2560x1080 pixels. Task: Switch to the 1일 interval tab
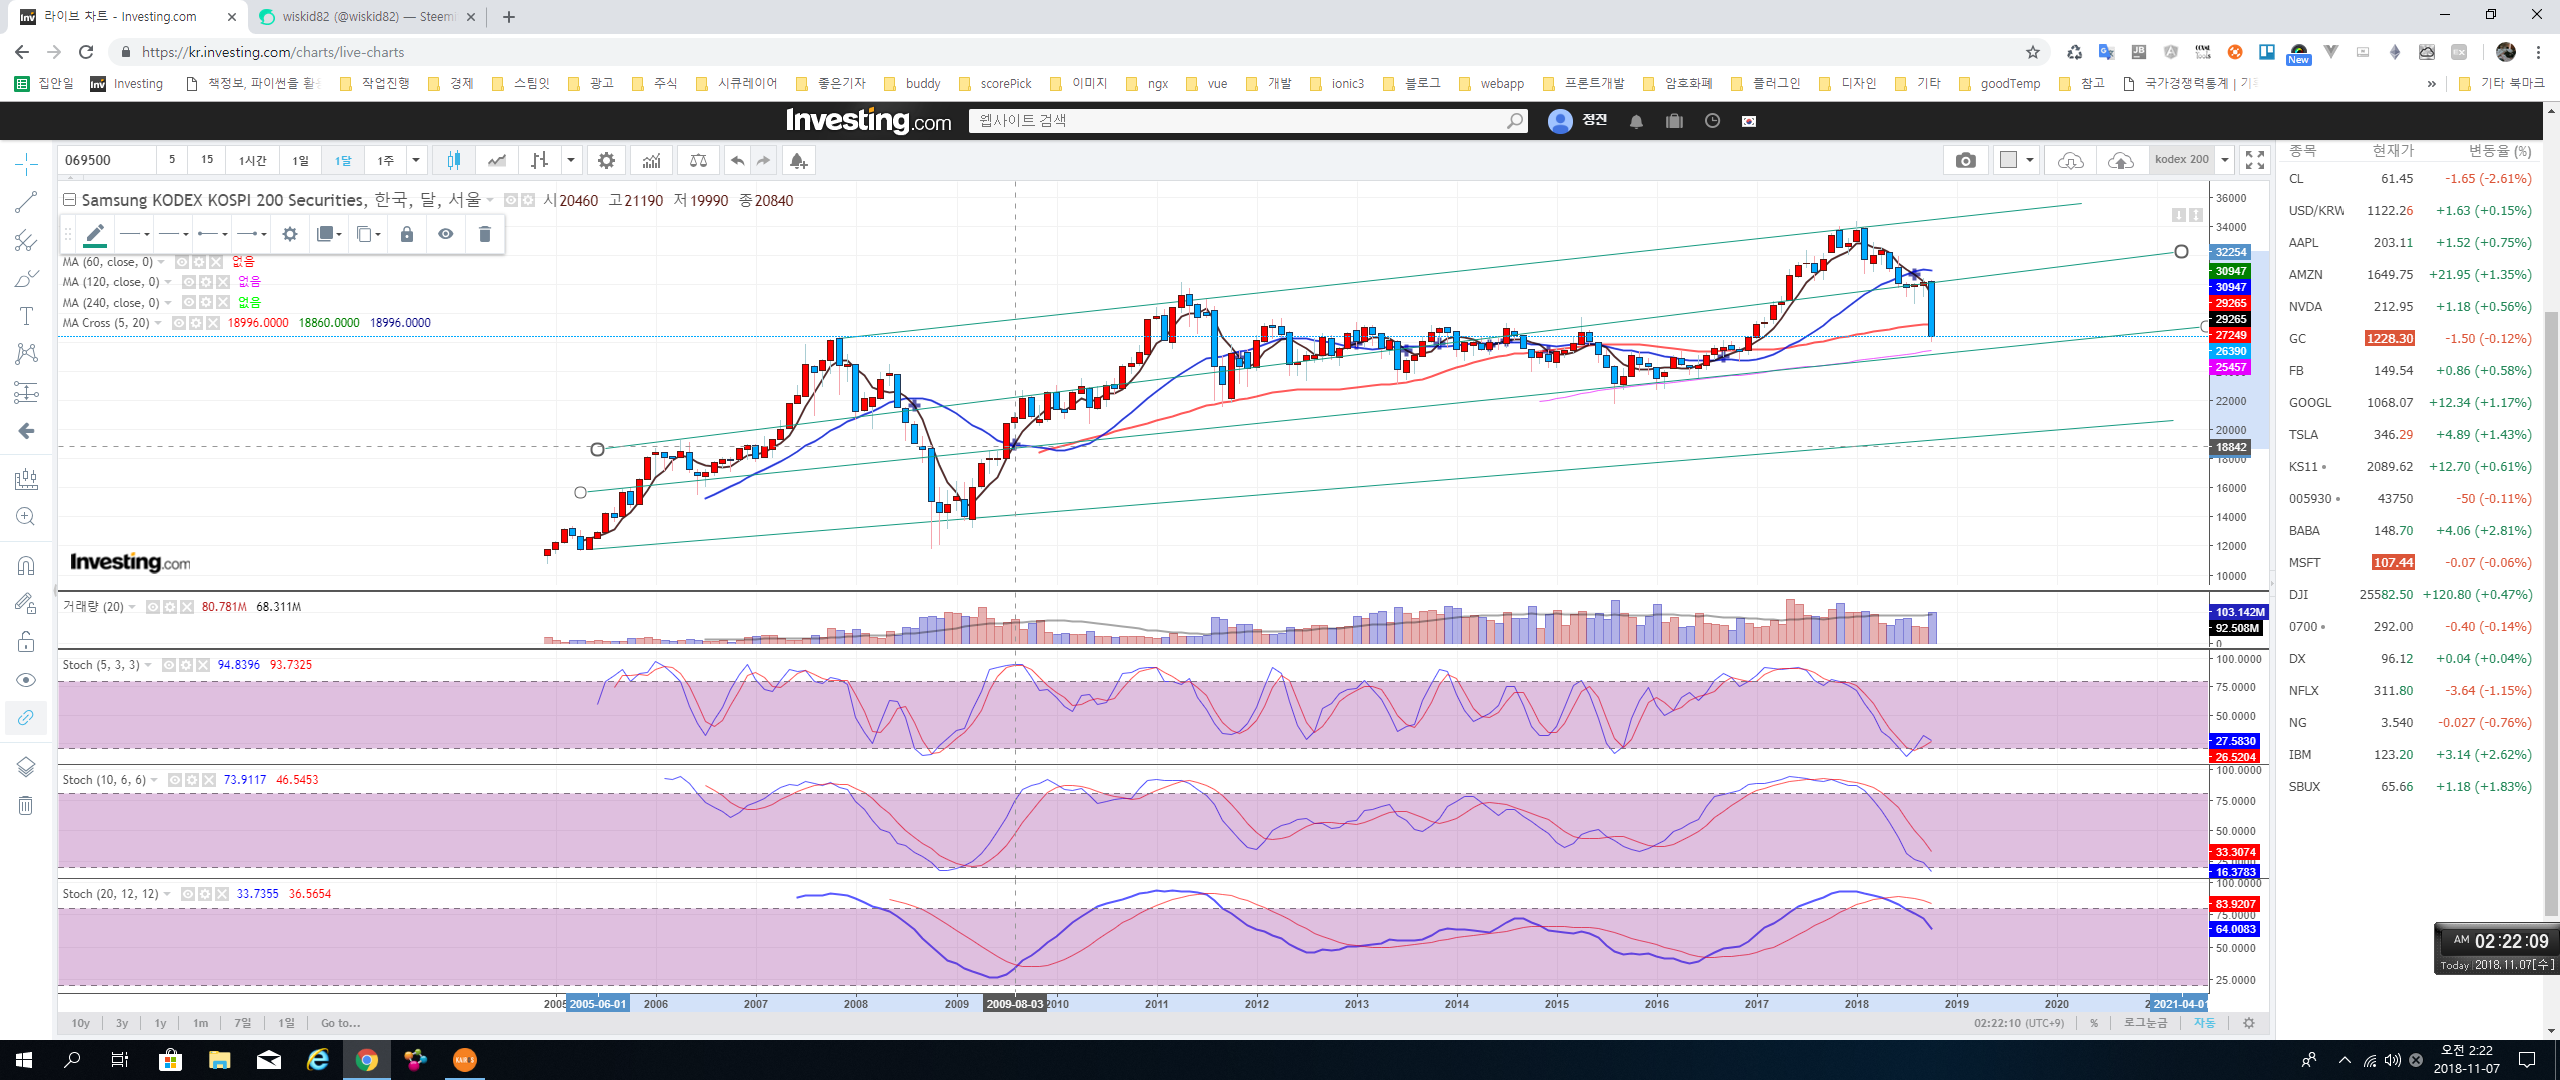pos(300,160)
